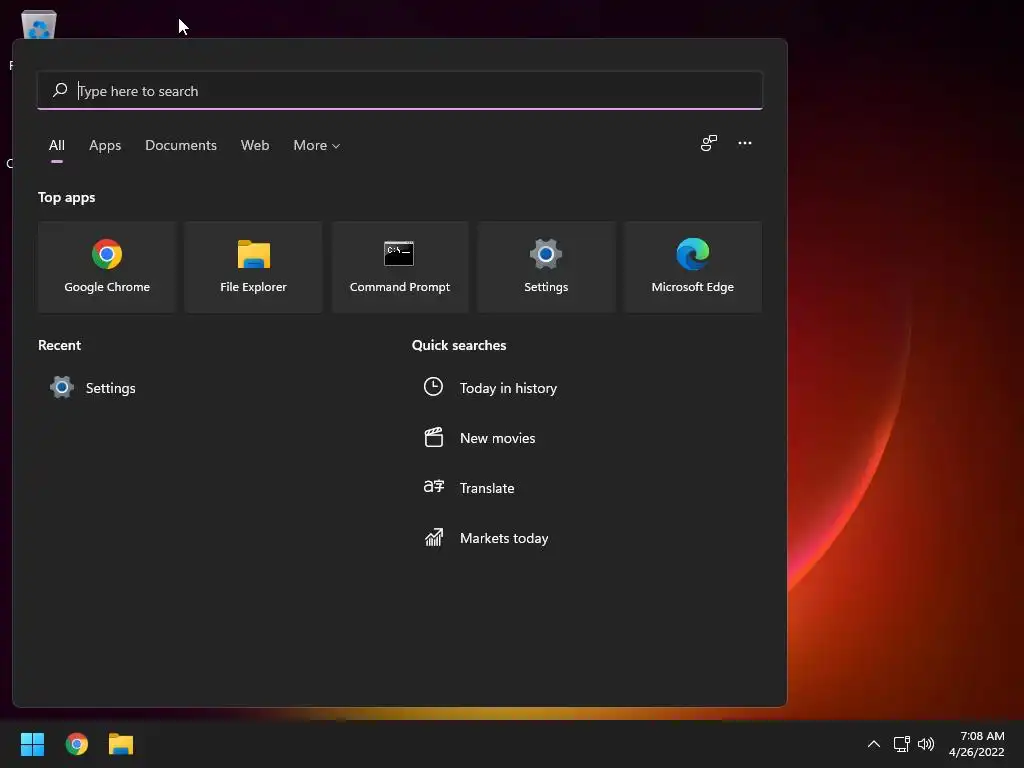Select Today in history quick search

tap(490, 388)
